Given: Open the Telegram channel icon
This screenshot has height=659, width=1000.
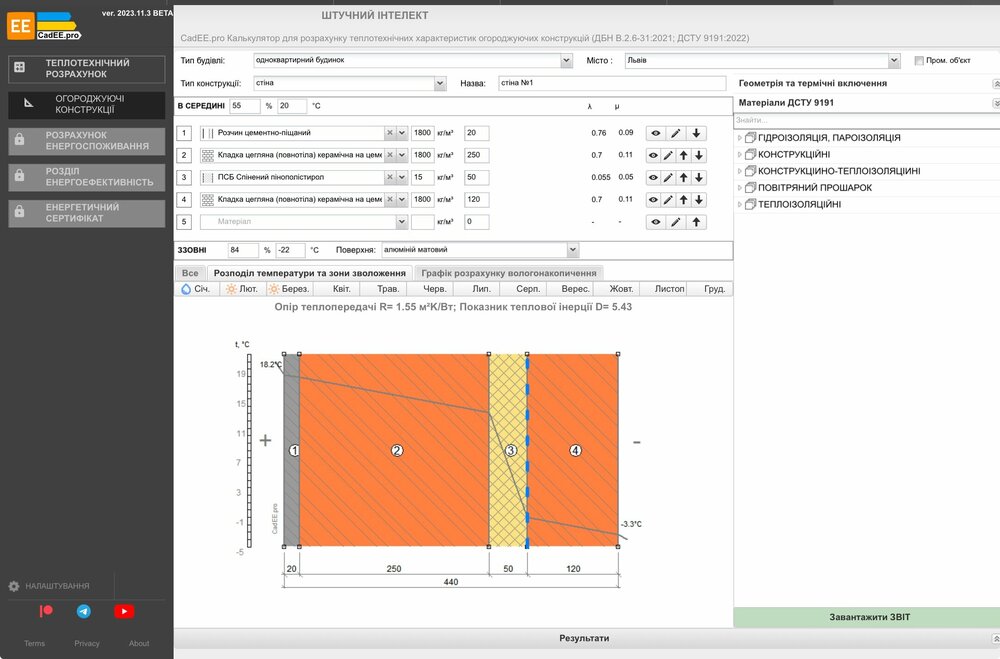Looking at the screenshot, I should pos(84,611).
